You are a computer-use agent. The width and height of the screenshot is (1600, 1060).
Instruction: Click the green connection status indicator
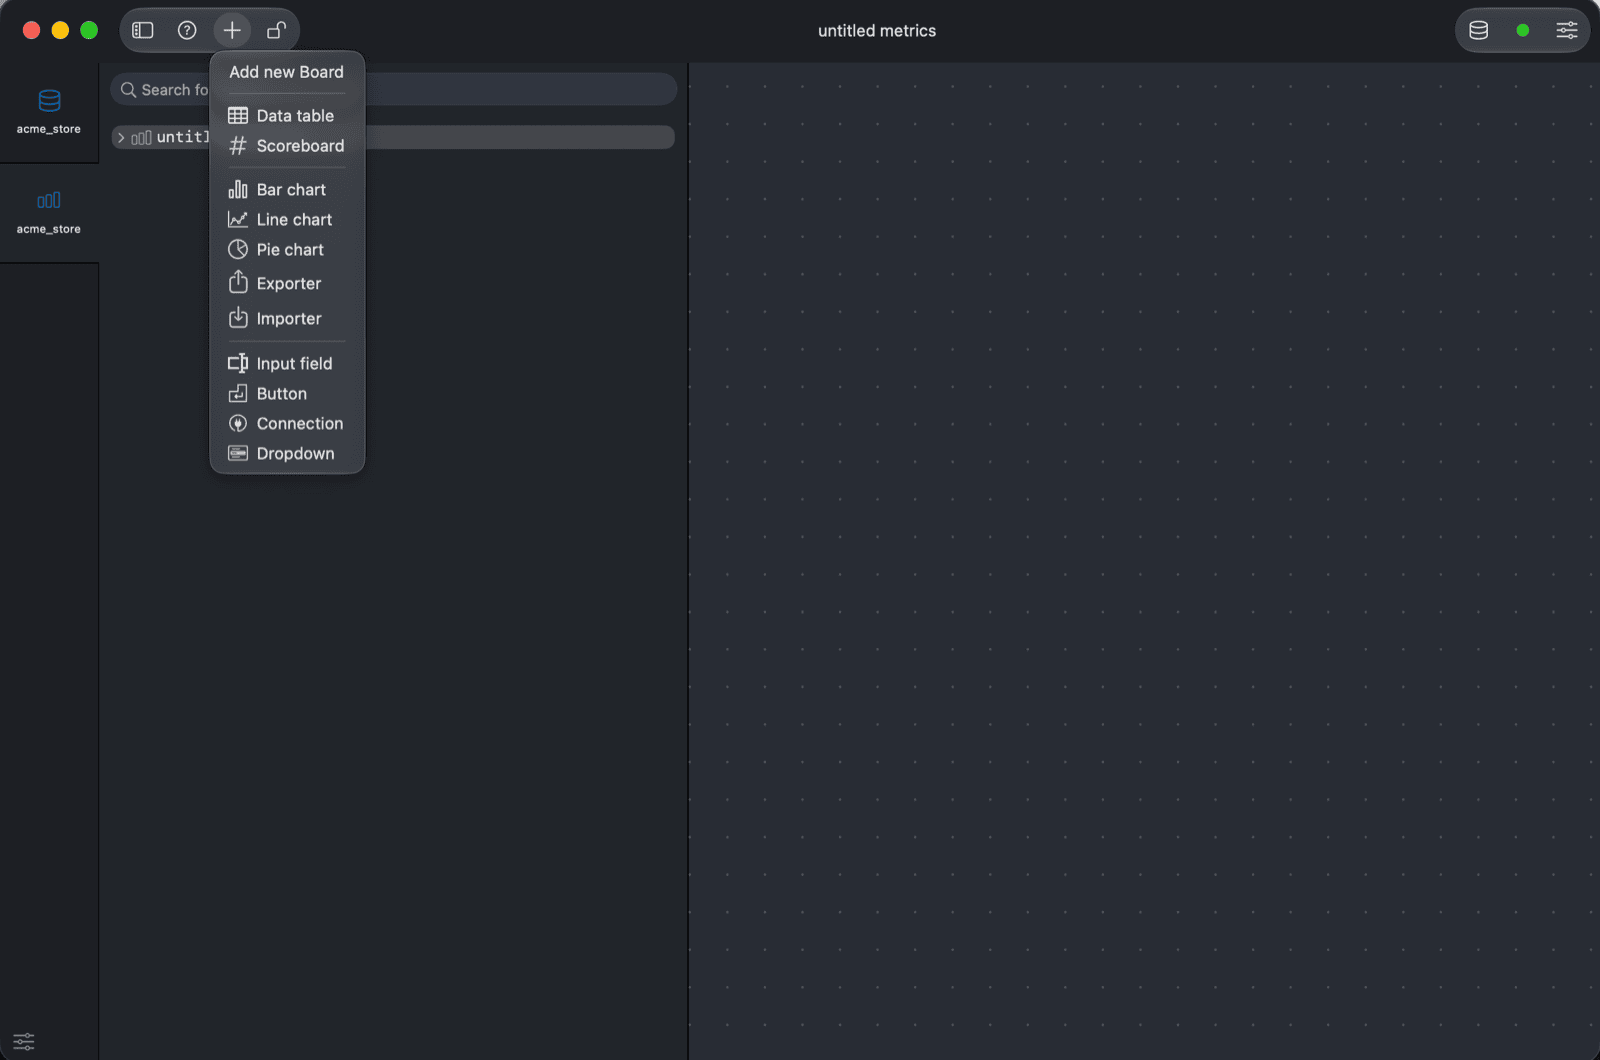1523,30
